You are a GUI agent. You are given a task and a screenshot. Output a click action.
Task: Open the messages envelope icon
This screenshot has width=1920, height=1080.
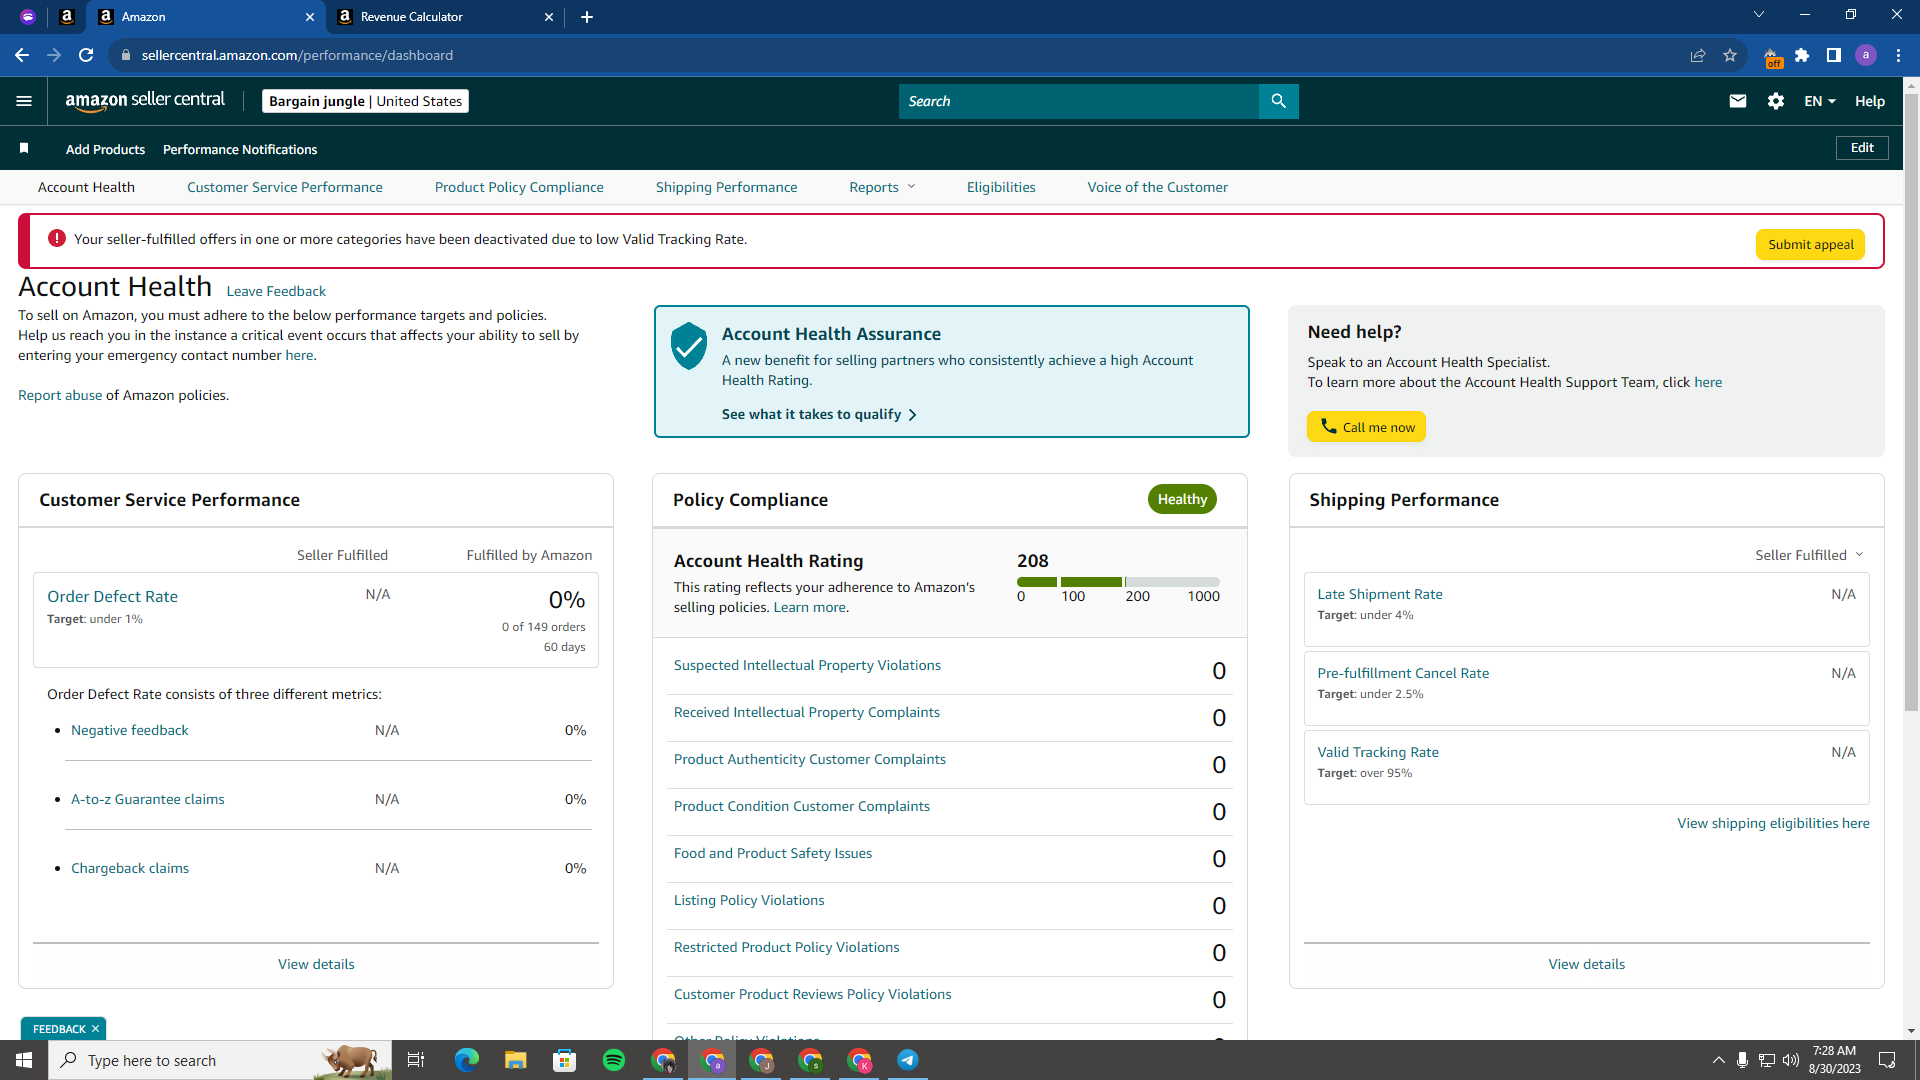click(x=1738, y=101)
